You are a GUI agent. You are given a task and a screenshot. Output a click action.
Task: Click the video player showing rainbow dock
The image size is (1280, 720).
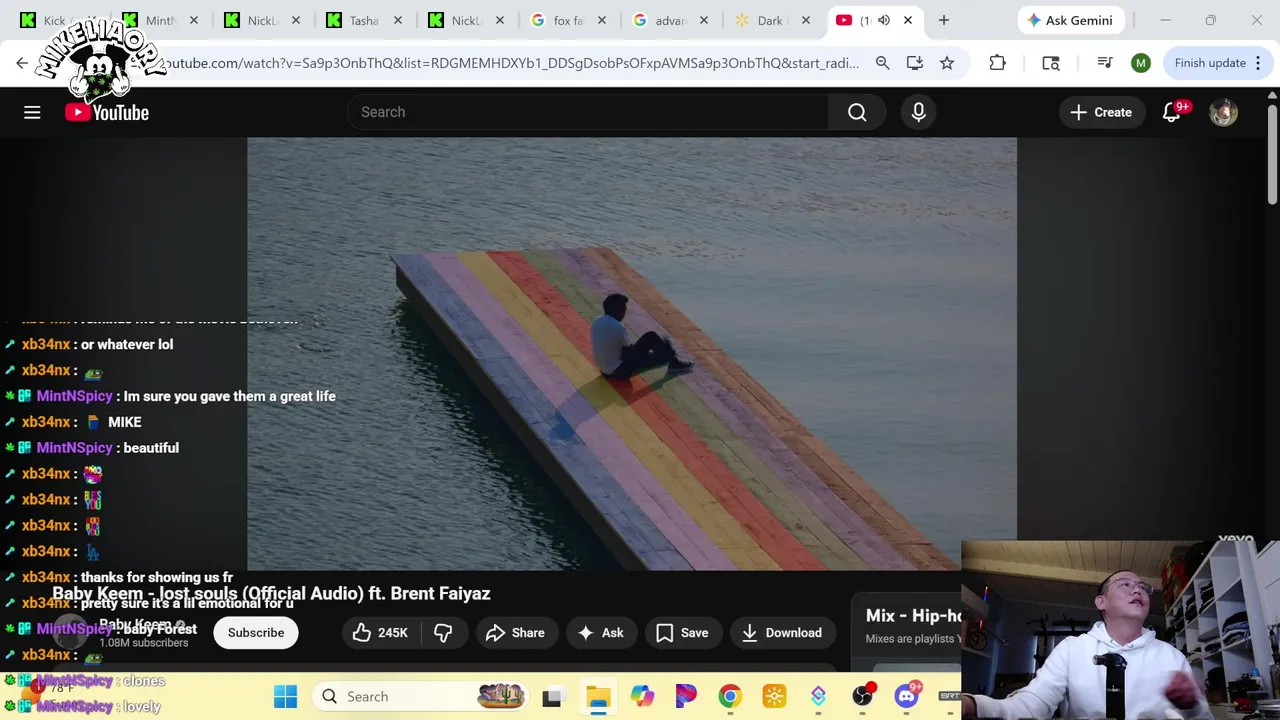[x=632, y=354]
